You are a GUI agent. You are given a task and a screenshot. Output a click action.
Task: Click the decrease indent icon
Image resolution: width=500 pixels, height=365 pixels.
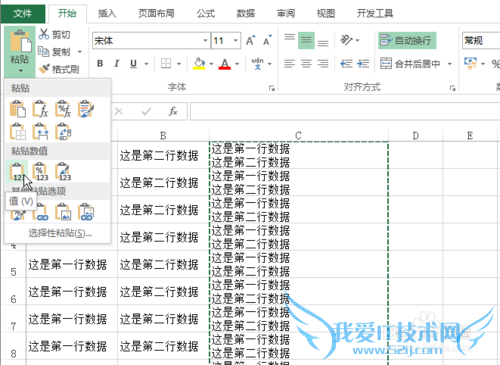pyautogui.click(x=346, y=63)
